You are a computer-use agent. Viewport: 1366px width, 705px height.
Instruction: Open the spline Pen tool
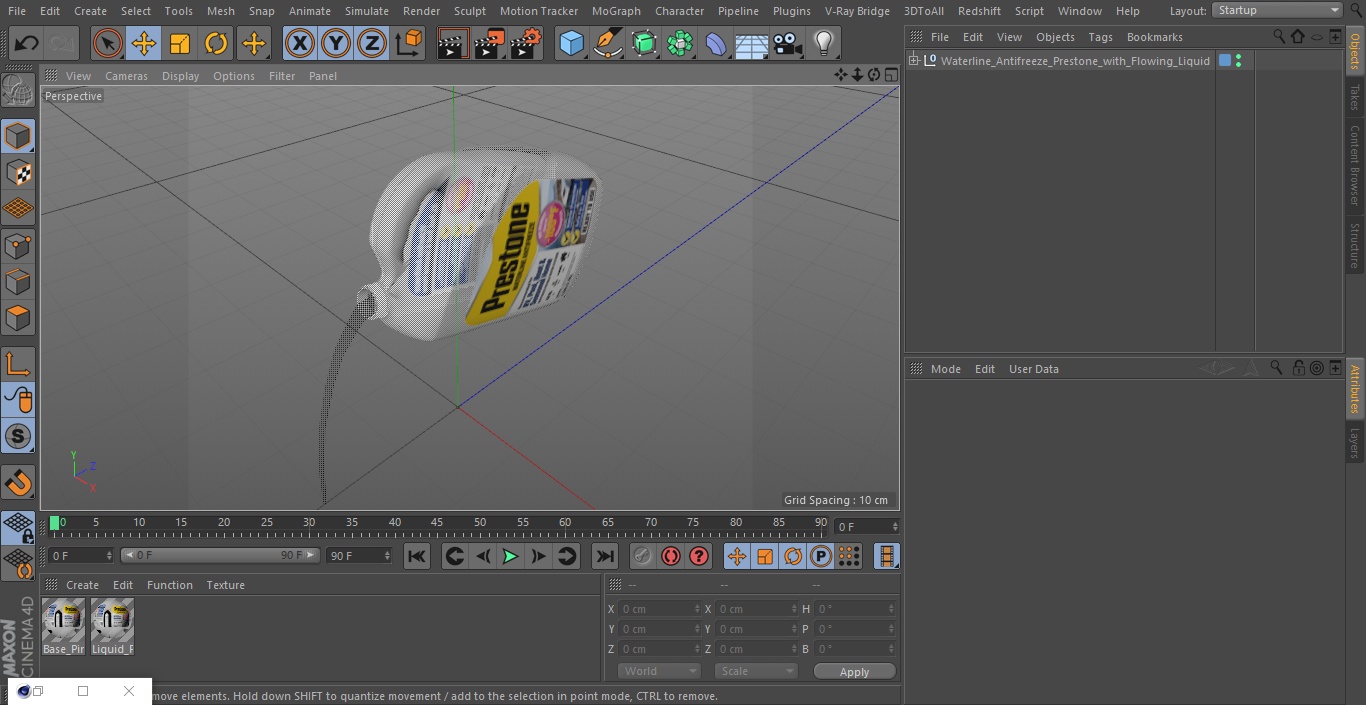[x=607, y=43]
